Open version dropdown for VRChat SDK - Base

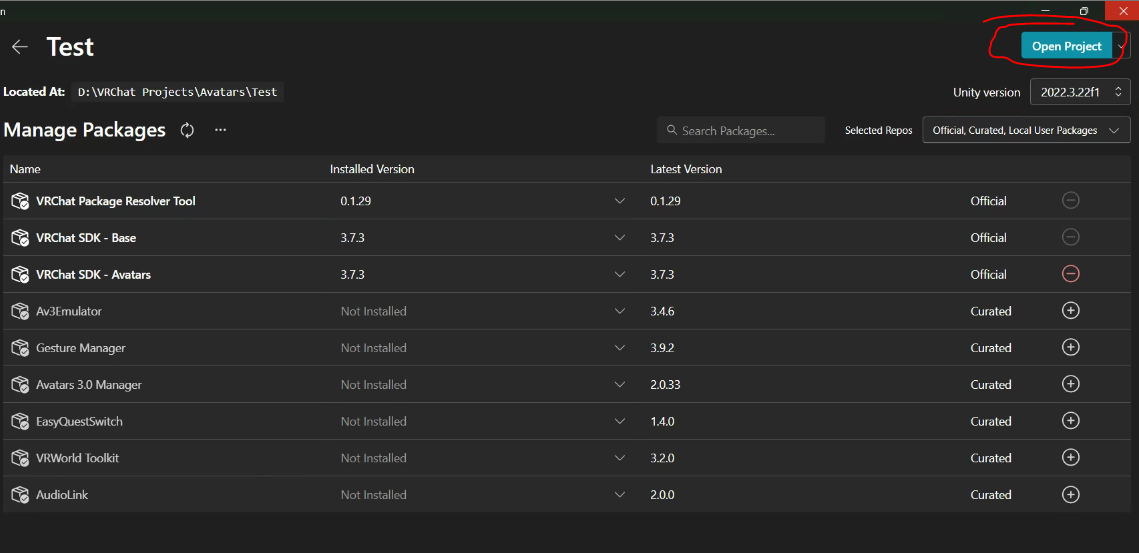tap(620, 238)
